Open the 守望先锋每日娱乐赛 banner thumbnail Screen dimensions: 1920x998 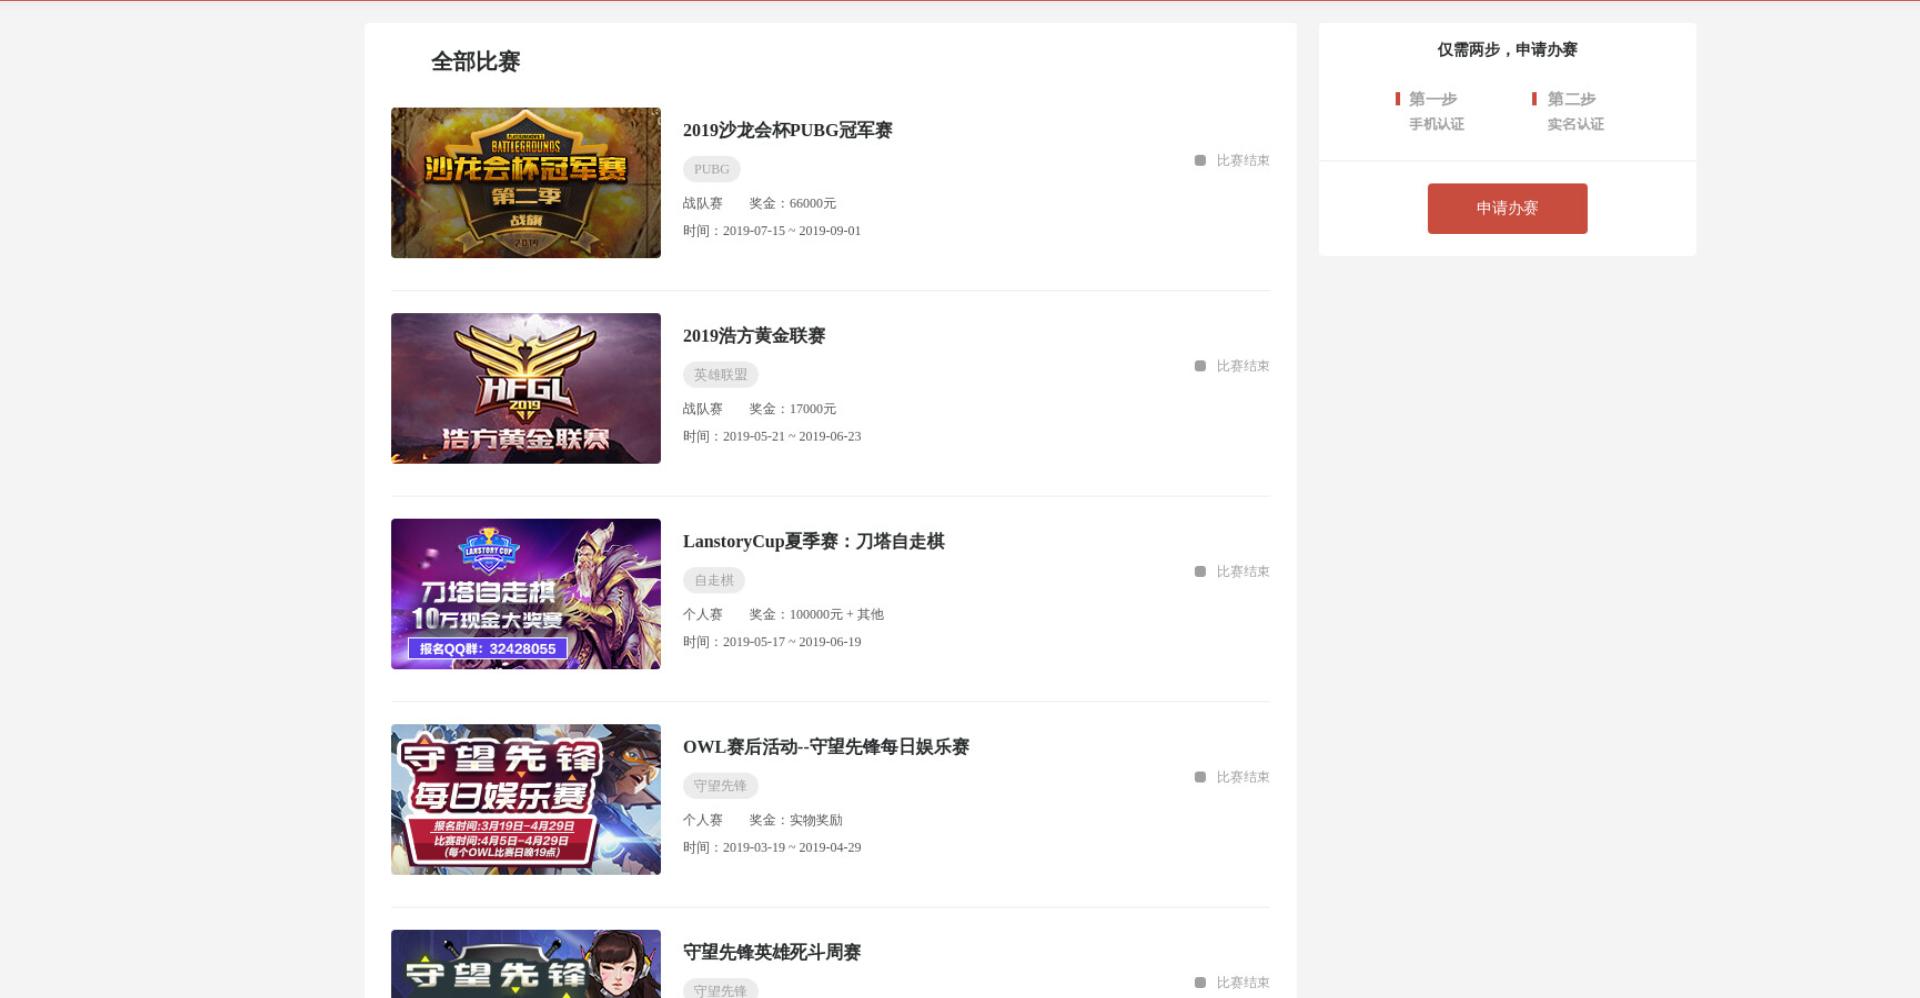526,799
